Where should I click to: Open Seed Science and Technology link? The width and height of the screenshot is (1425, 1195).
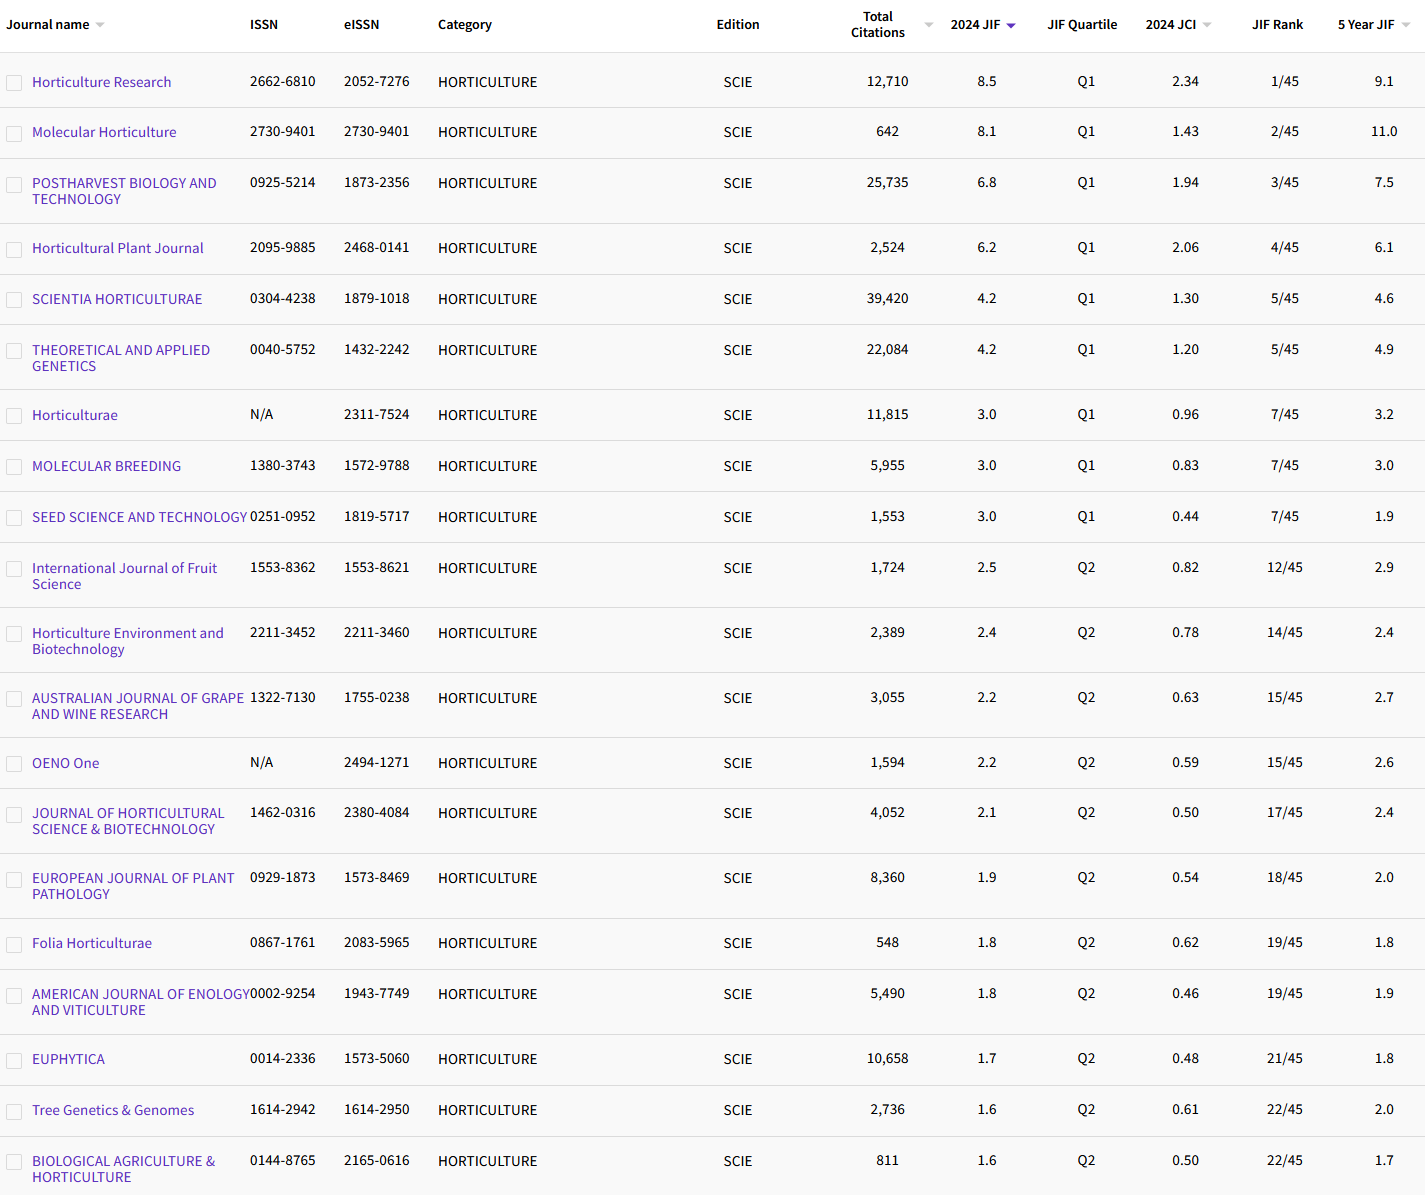[139, 517]
